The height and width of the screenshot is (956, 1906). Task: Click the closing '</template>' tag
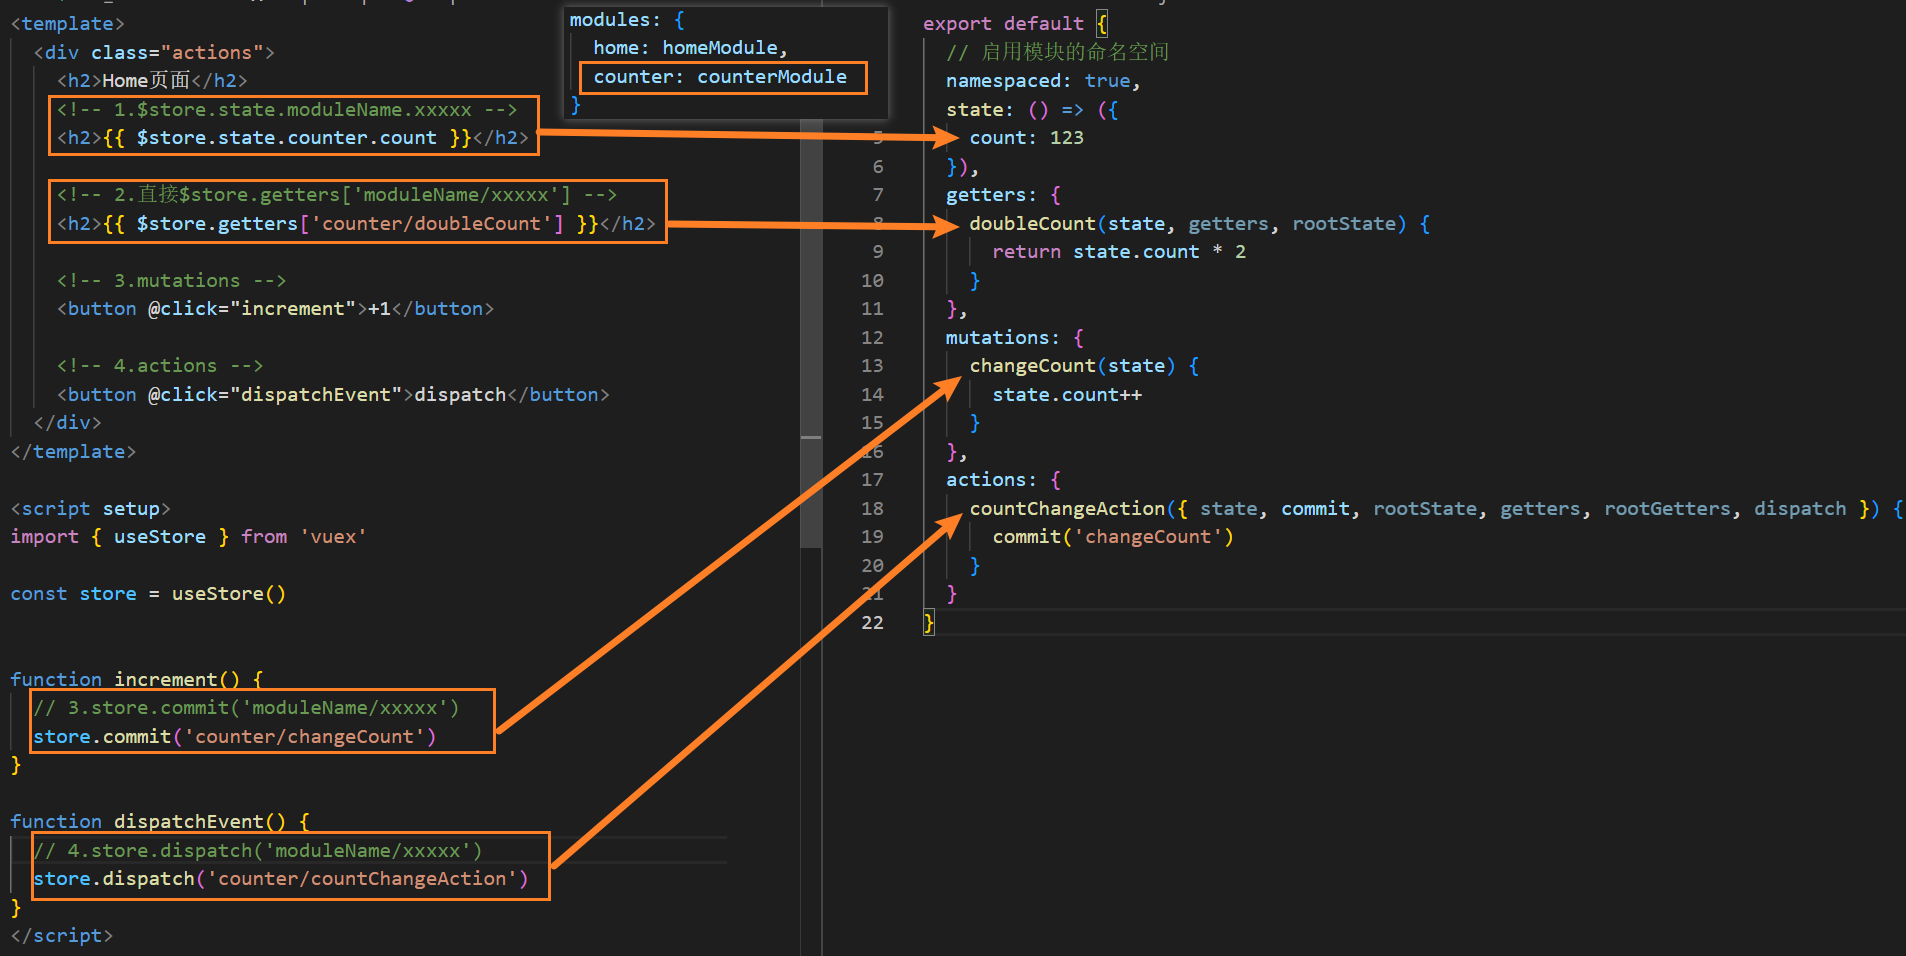(x=73, y=452)
